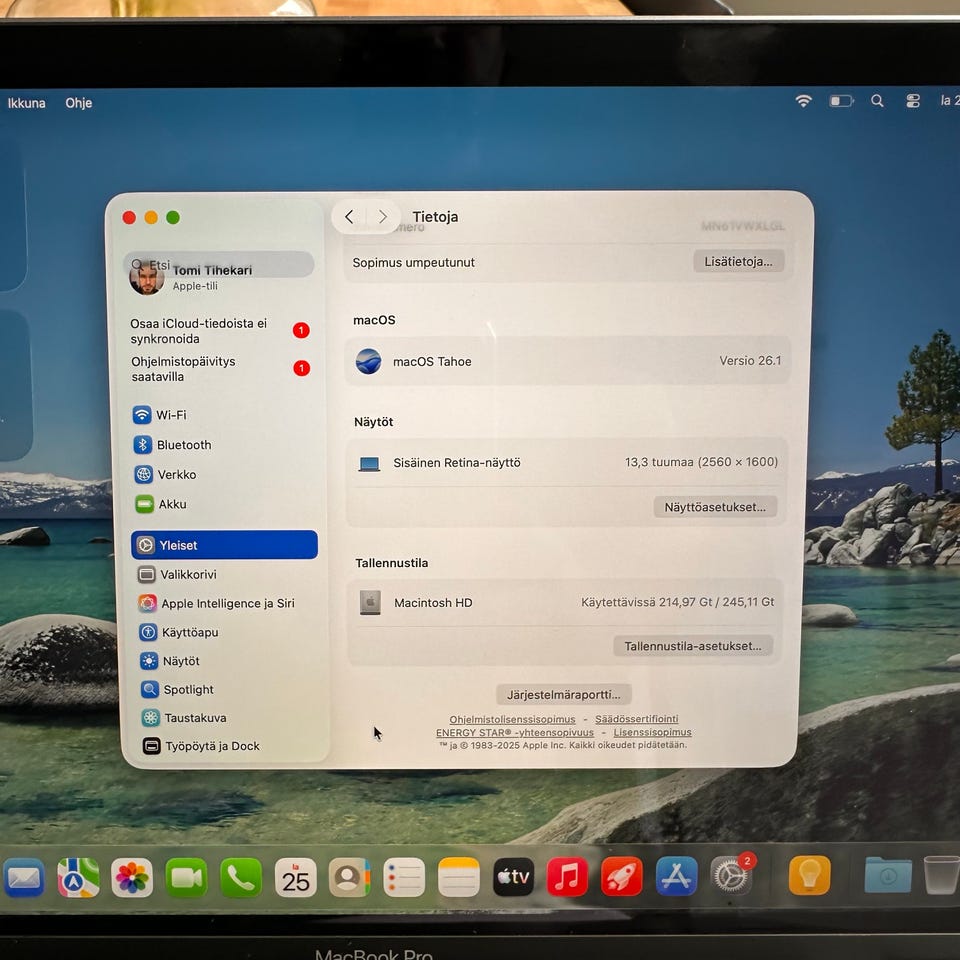This screenshot has width=960, height=960.
Task: Open Apple TV from the Dock
Action: tap(513, 877)
